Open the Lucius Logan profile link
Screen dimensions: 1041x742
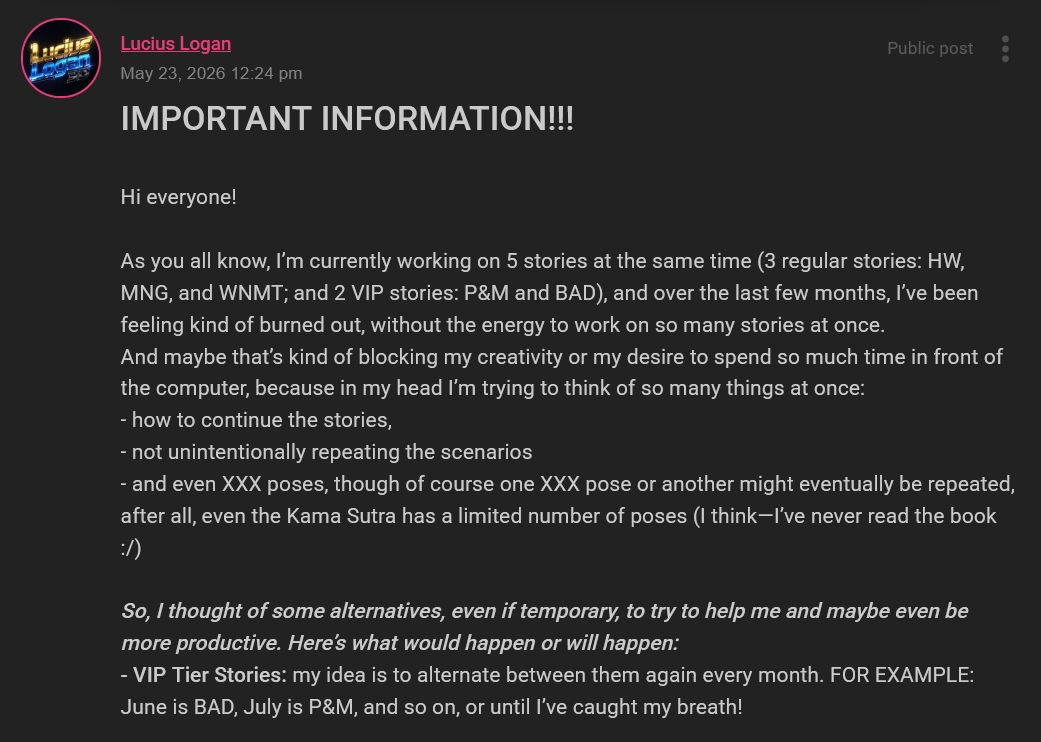[x=176, y=44]
